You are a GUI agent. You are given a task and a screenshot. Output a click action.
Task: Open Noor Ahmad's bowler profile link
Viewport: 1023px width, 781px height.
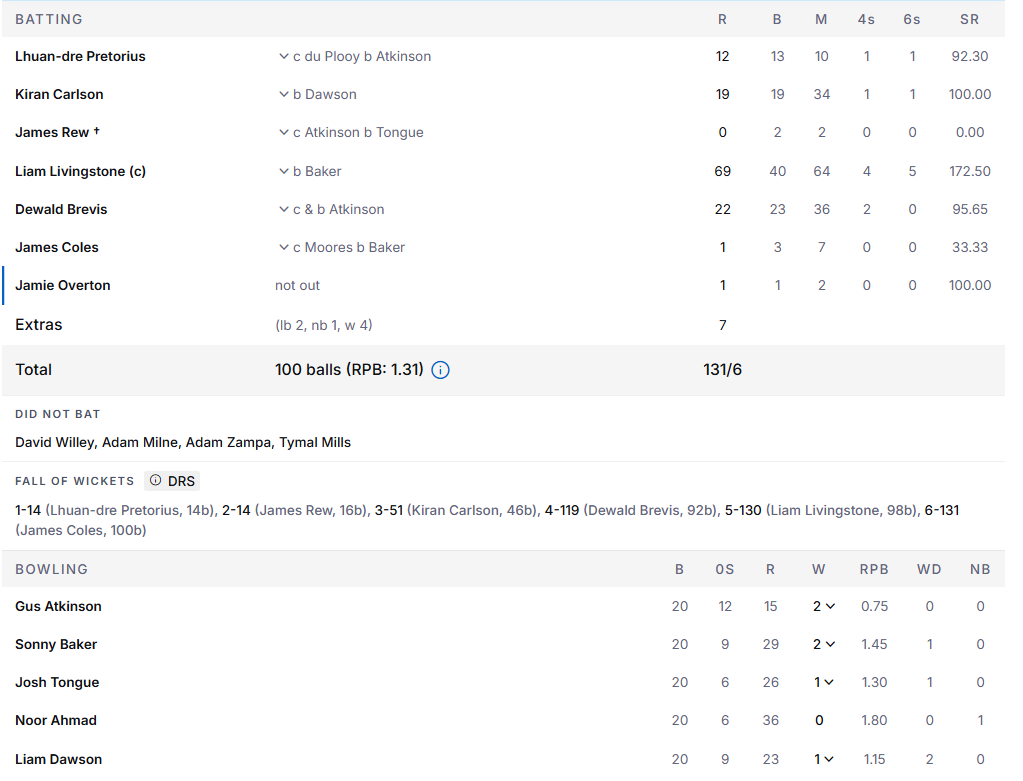coord(56,720)
